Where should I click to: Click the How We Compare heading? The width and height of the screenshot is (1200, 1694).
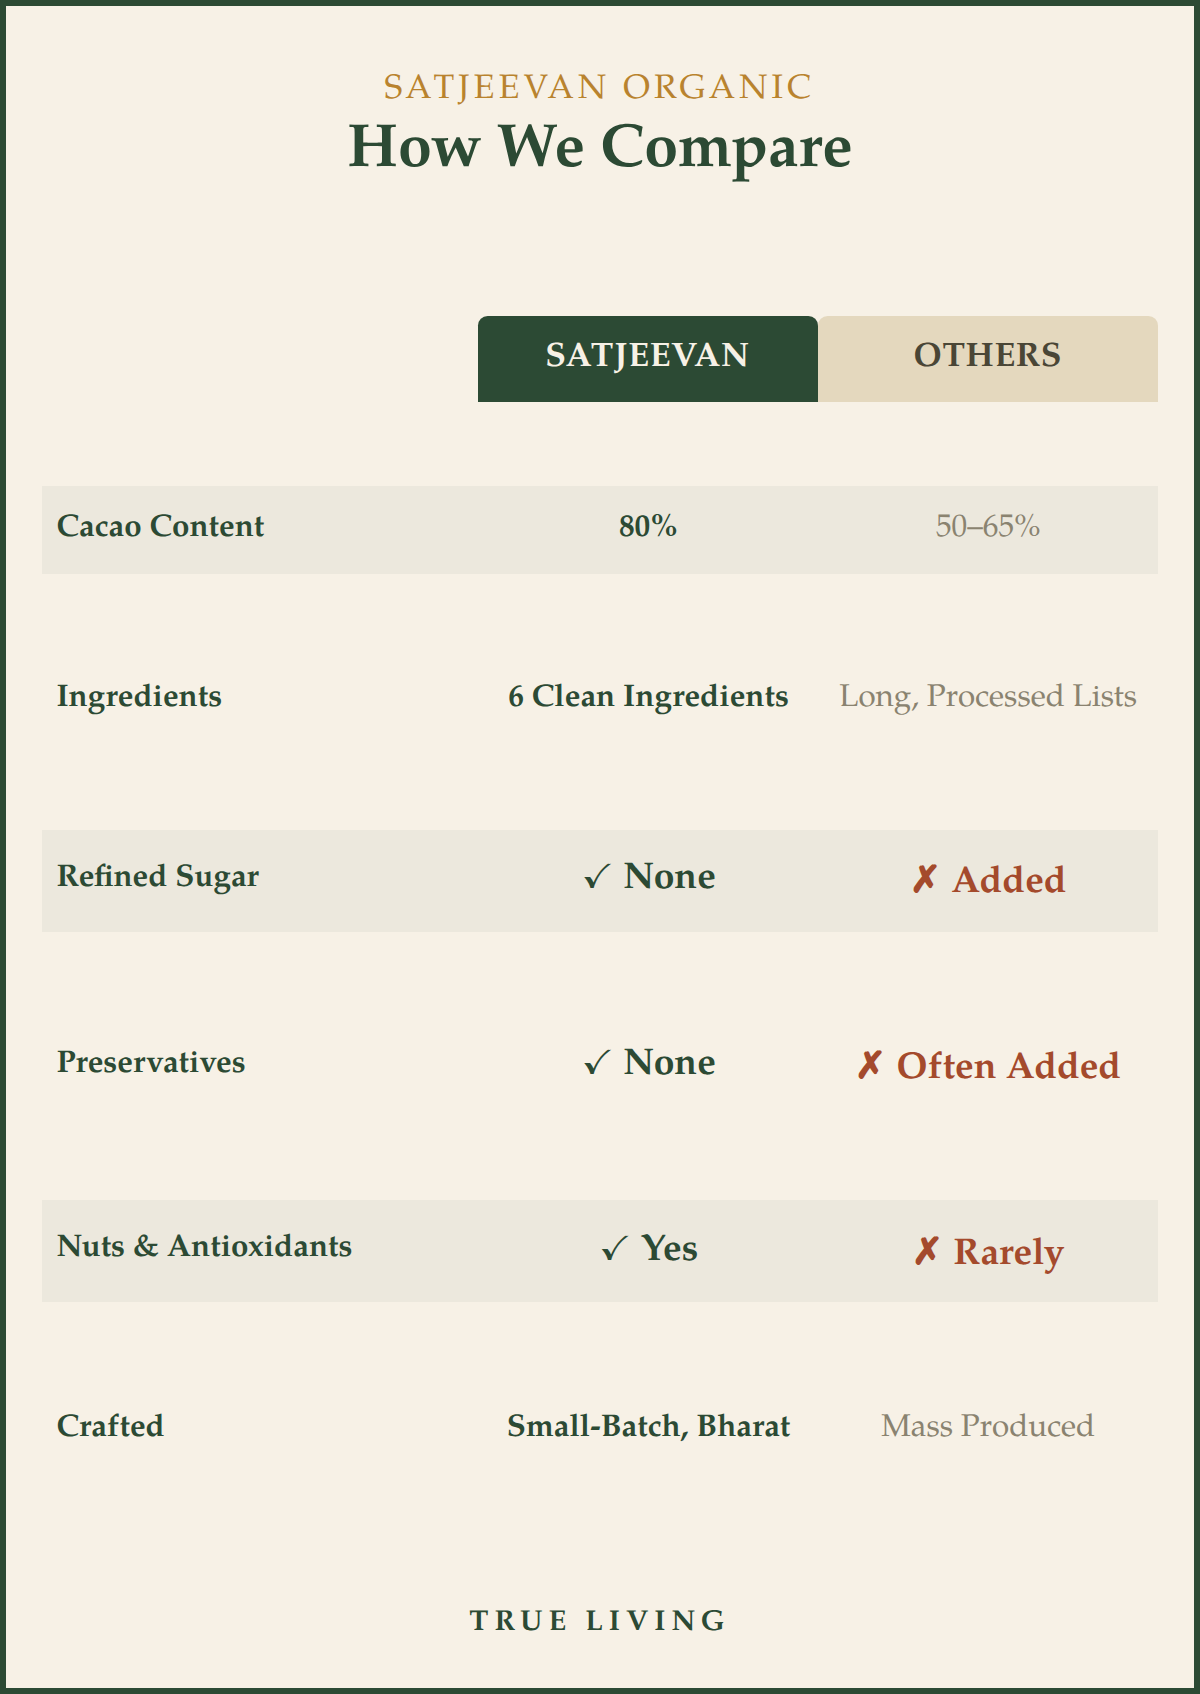[600, 147]
